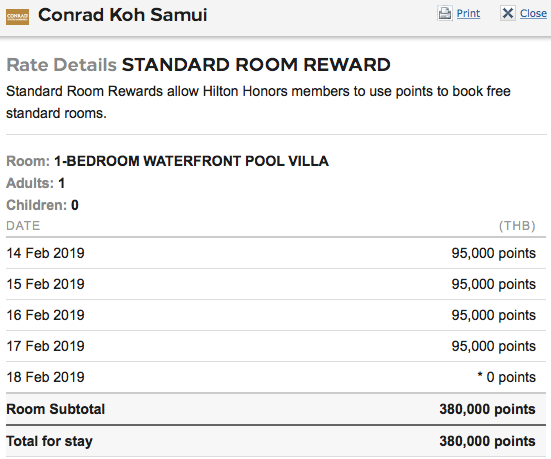This screenshot has height=459, width=551.
Task: Select the 18 Feb 2019 row
Action: pyautogui.click(x=276, y=377)
